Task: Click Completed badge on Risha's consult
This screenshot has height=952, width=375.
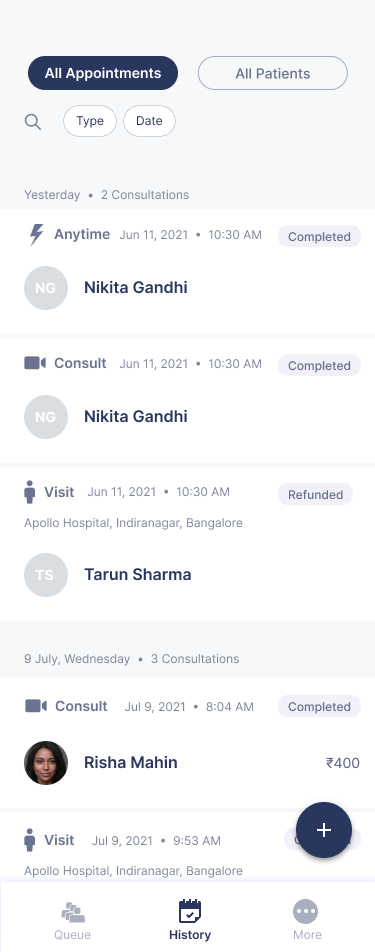Action: pos(319,707)
